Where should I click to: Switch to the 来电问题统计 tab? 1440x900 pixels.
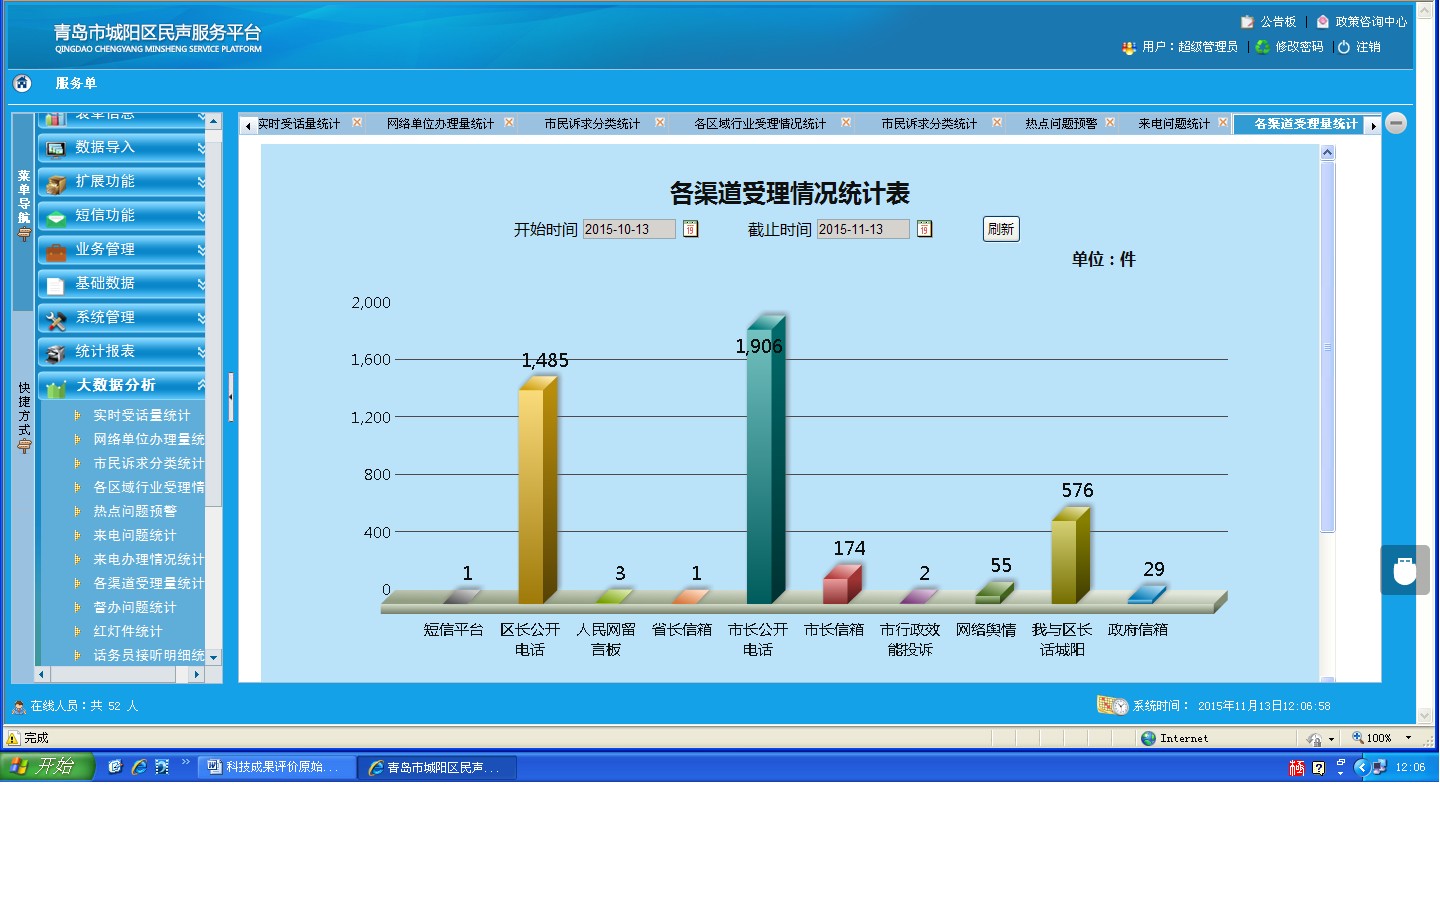[x=1173, y=124]
